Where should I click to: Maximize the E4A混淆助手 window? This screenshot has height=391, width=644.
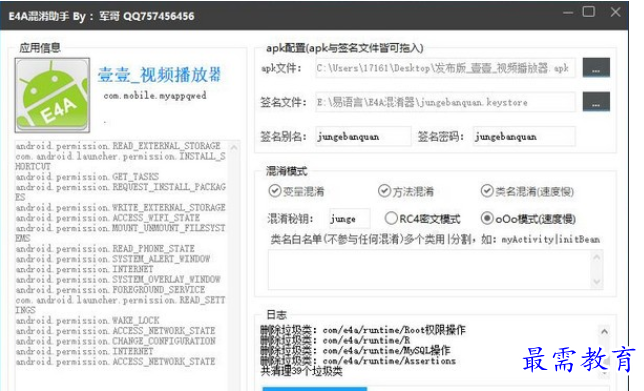point(589,12)
